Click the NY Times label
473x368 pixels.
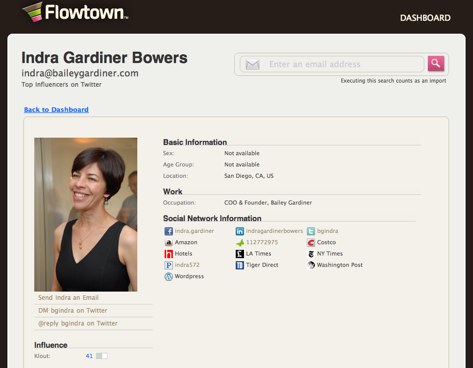330,254
